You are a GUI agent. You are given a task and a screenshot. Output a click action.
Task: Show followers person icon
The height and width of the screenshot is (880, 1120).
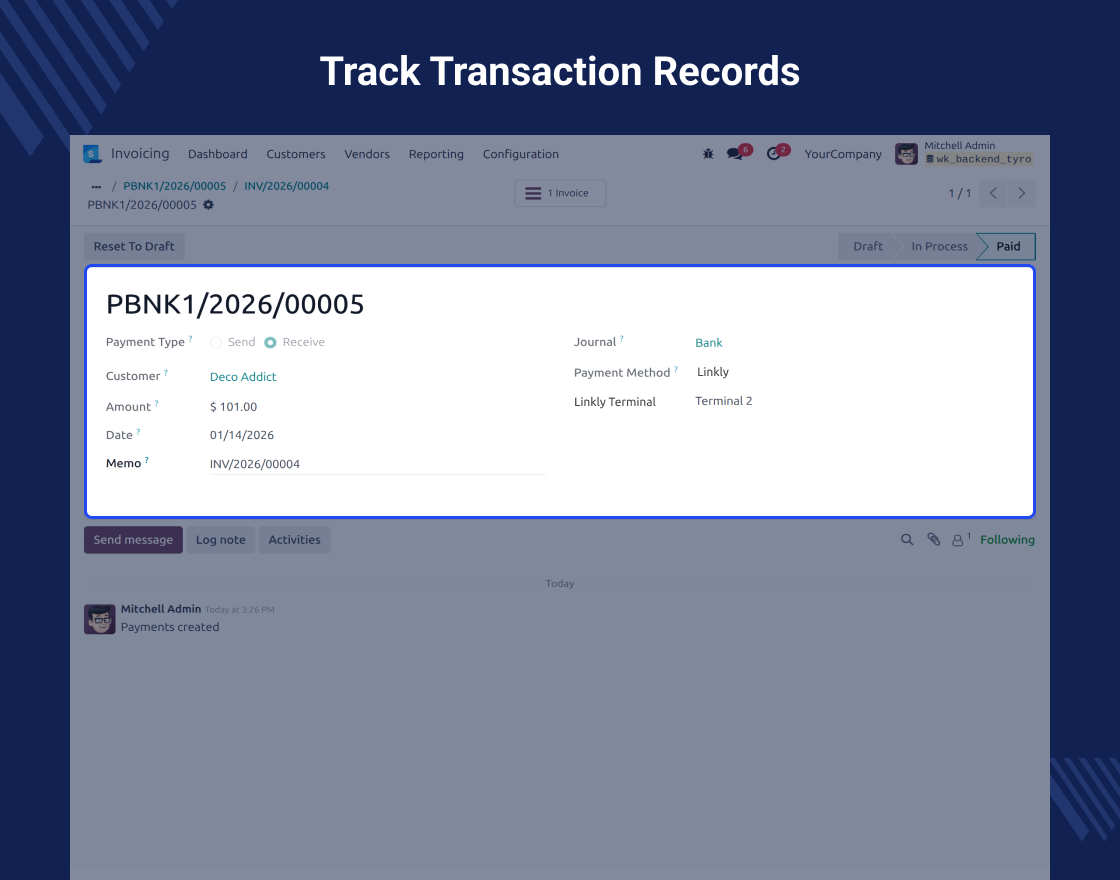(957, 541)
